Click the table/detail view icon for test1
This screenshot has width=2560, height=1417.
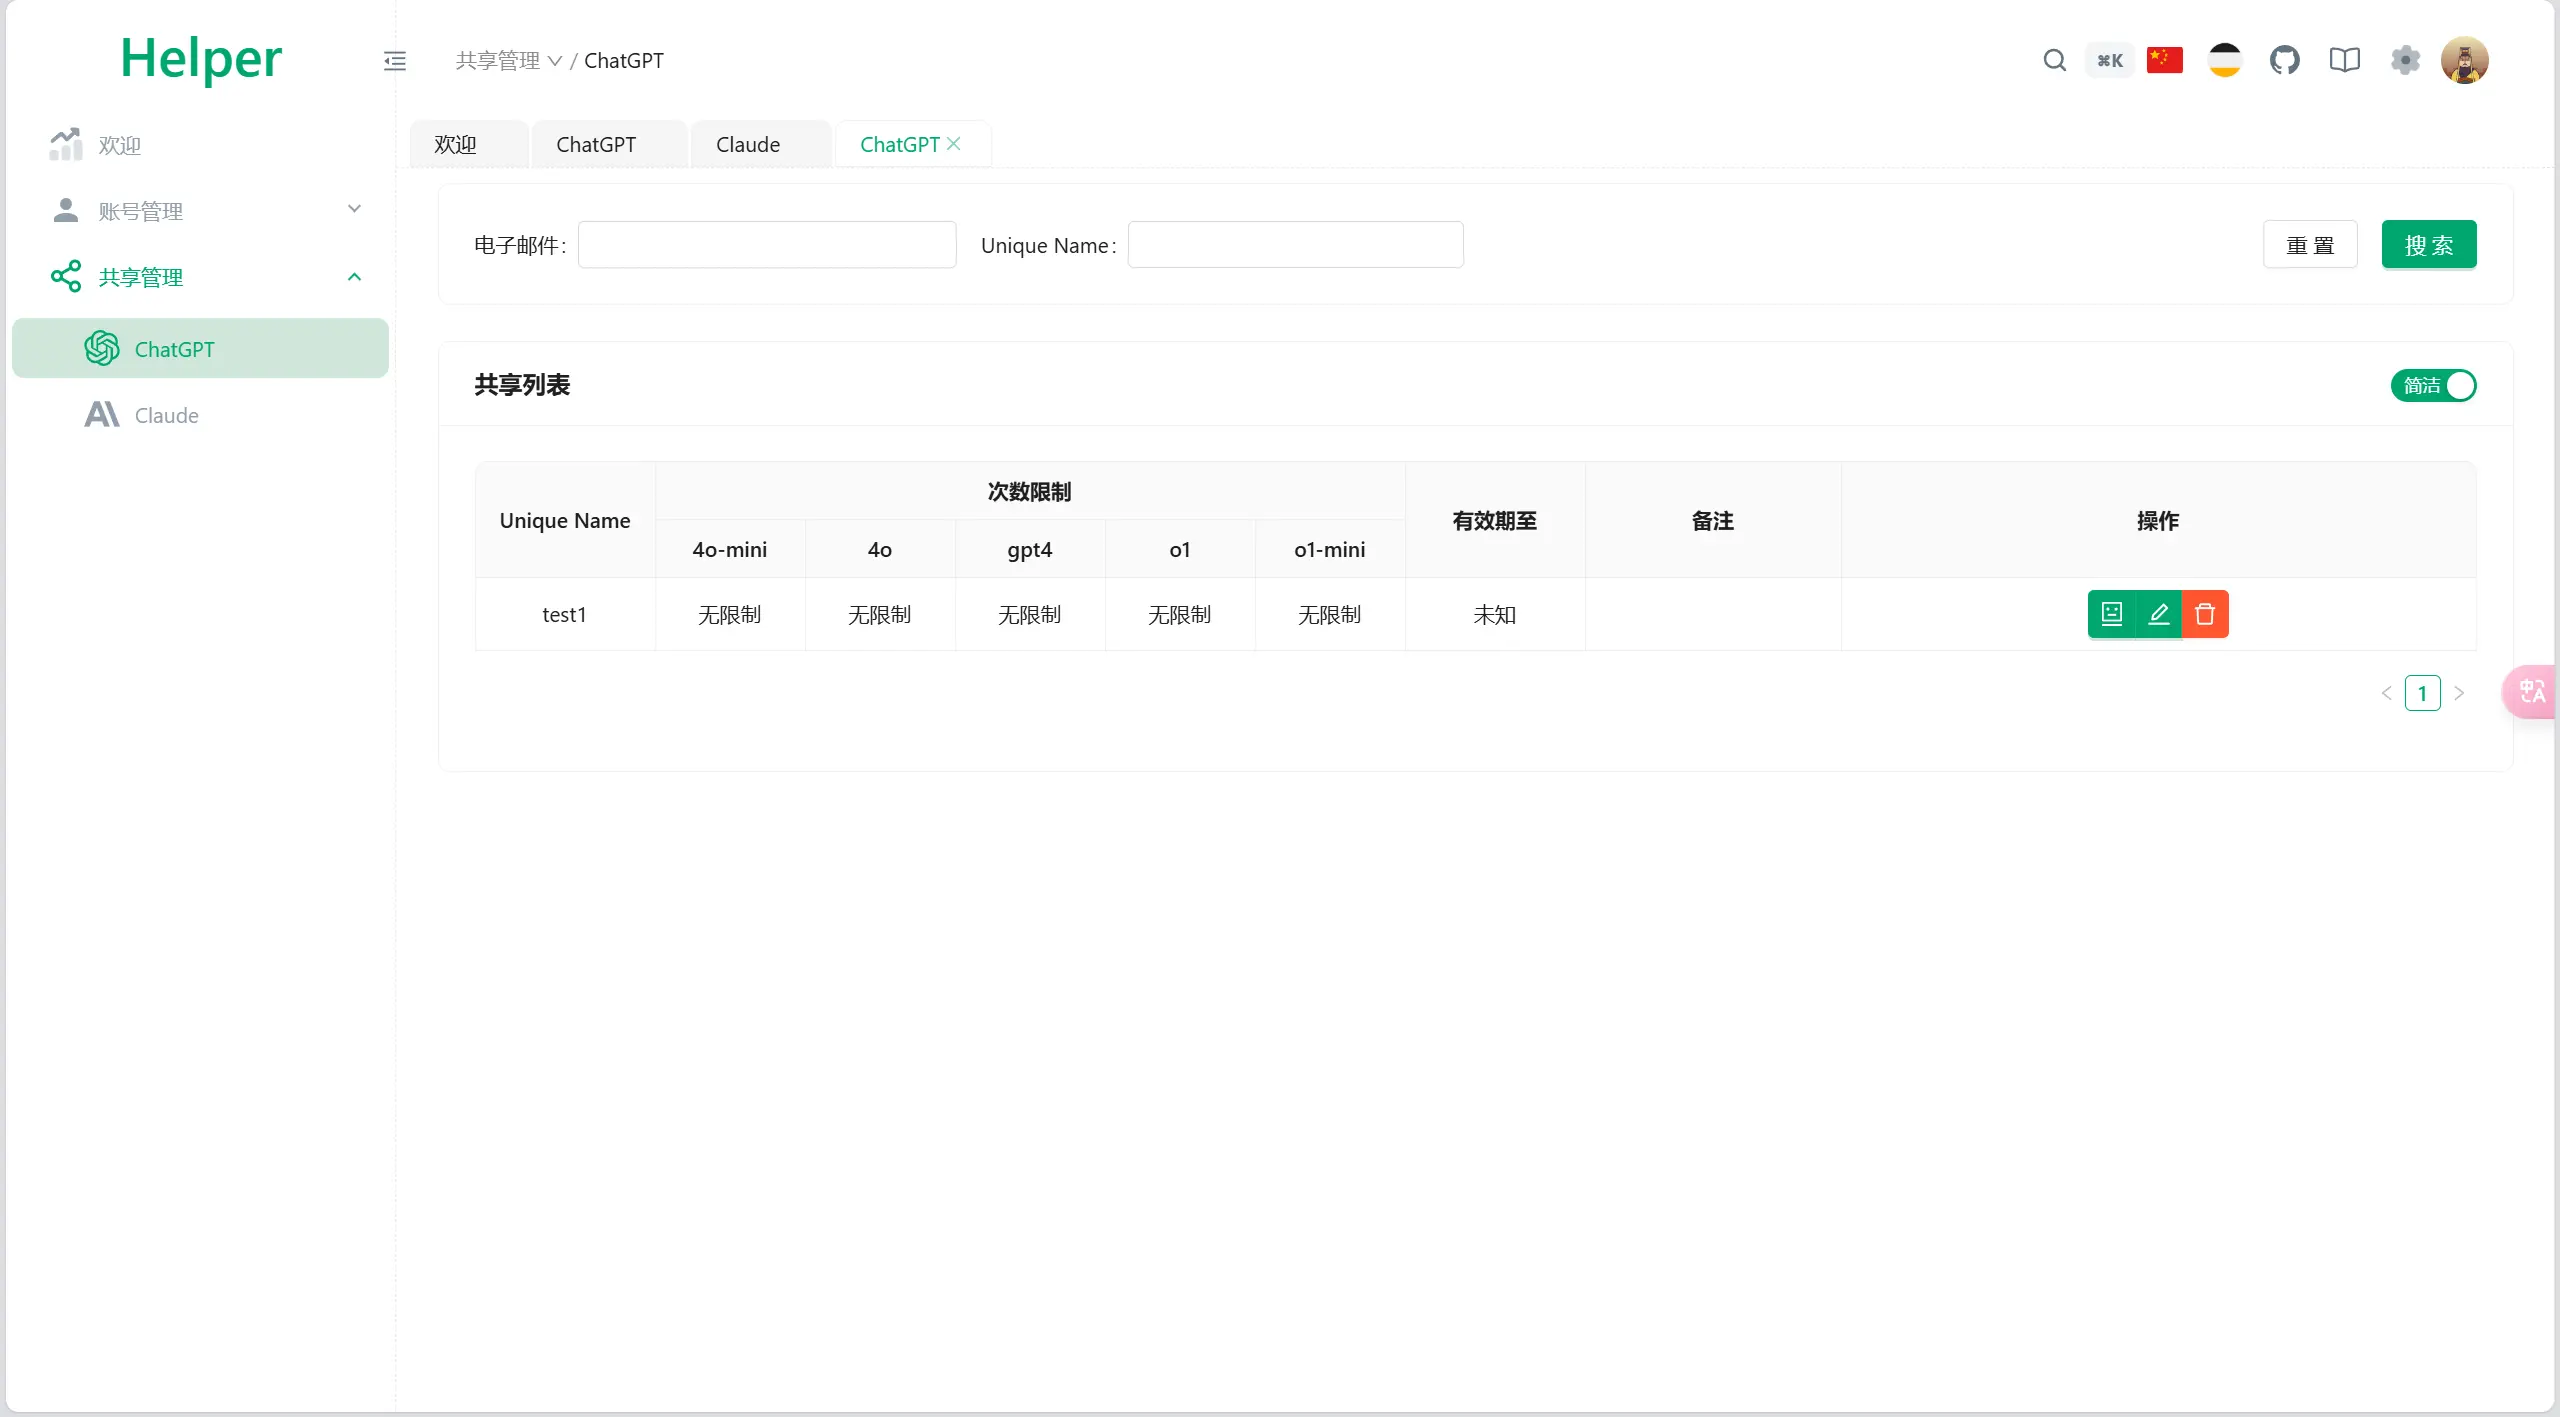[x=2112, y=614]
